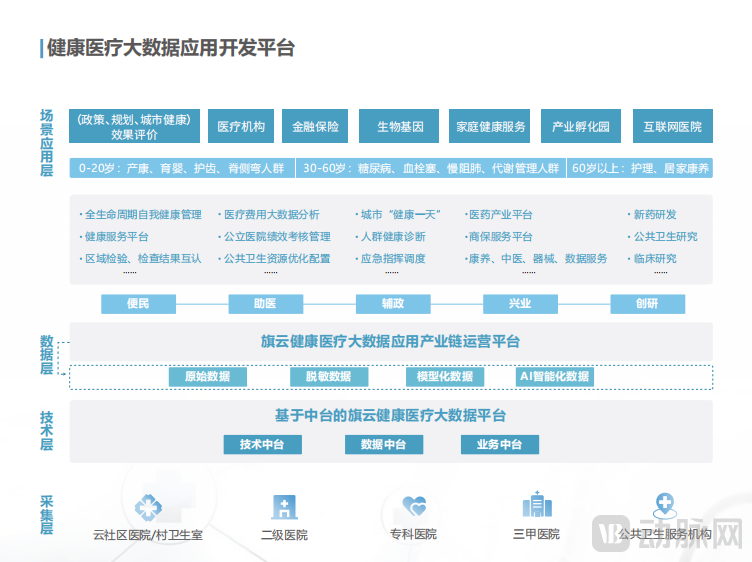Select the 效果评价 policy box
This screenshot has width=752, height=562.
click(134, 126)
